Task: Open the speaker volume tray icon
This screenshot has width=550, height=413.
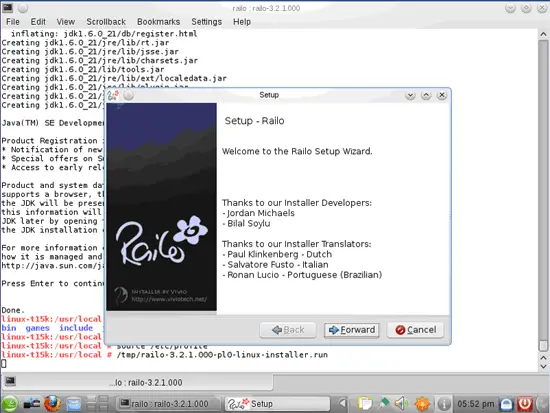Action: [x=401, y=404]
